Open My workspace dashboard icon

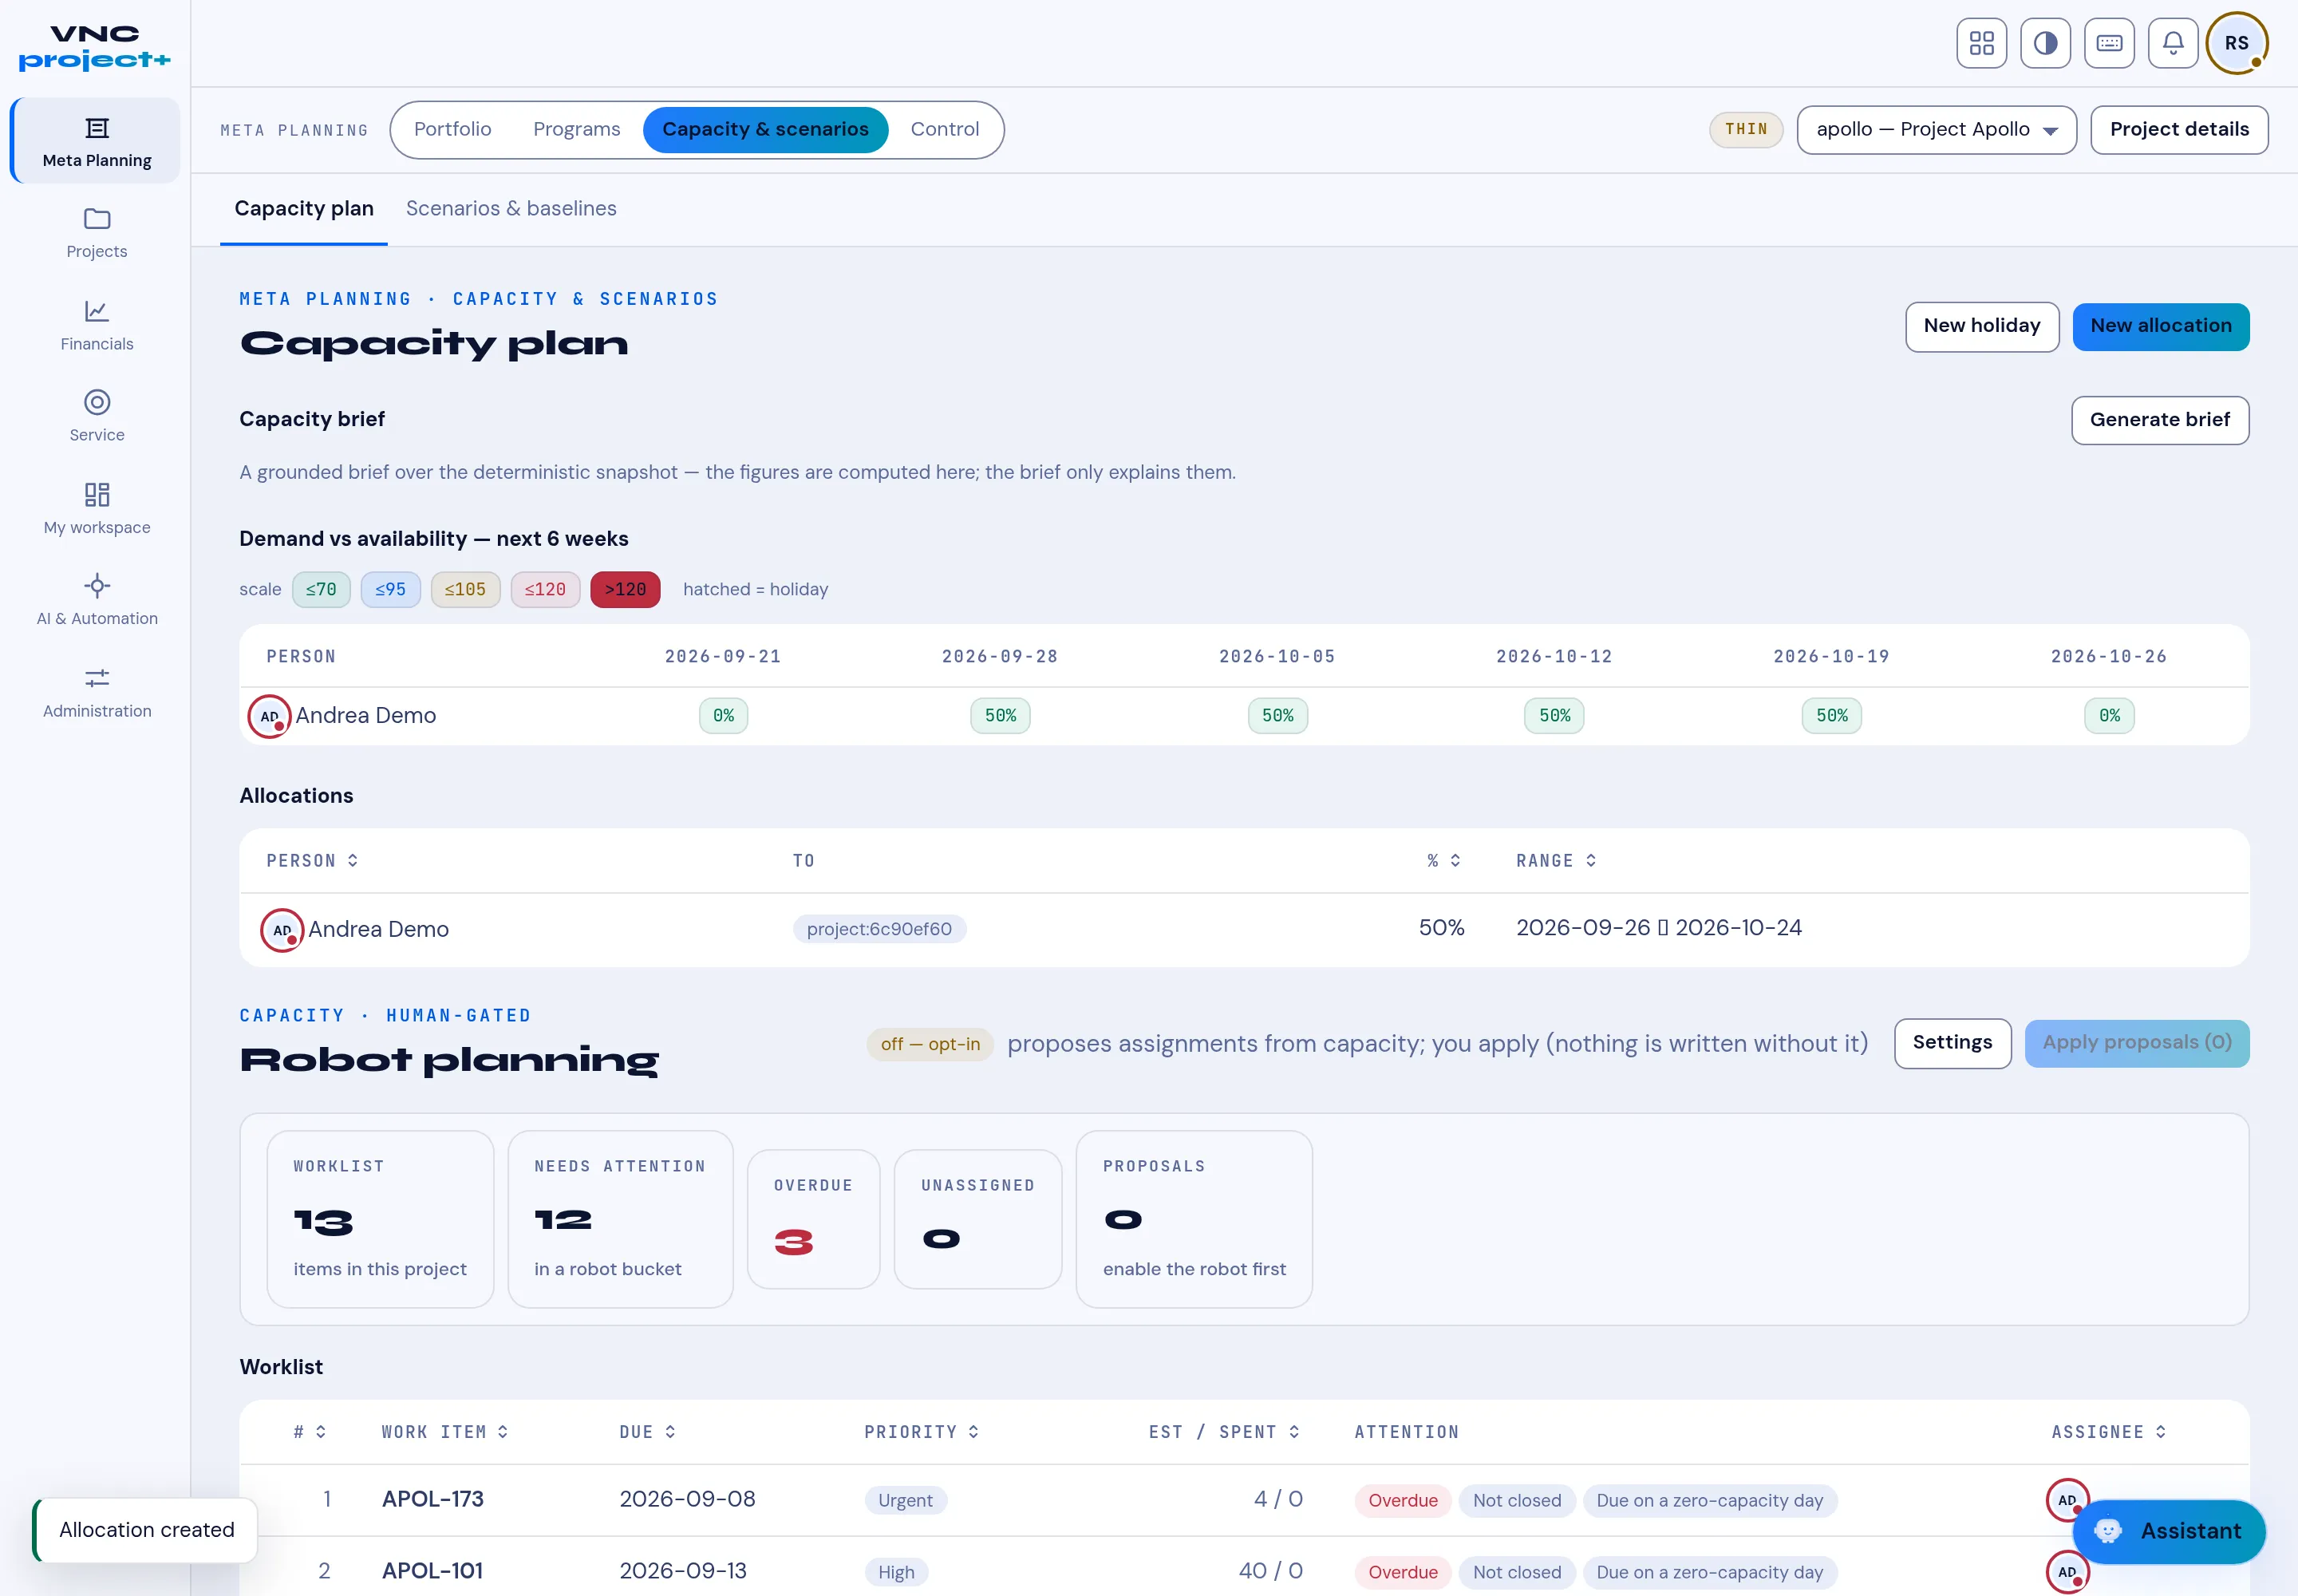97,494
